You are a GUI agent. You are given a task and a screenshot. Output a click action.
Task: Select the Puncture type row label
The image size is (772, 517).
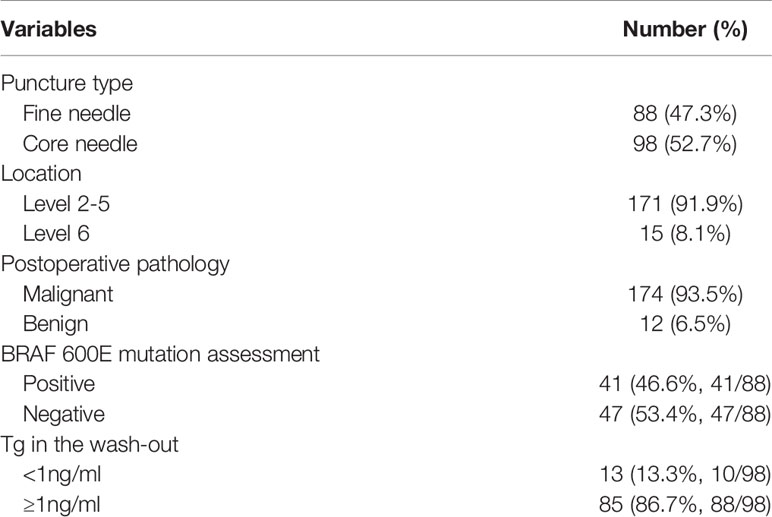pos(66,84)
